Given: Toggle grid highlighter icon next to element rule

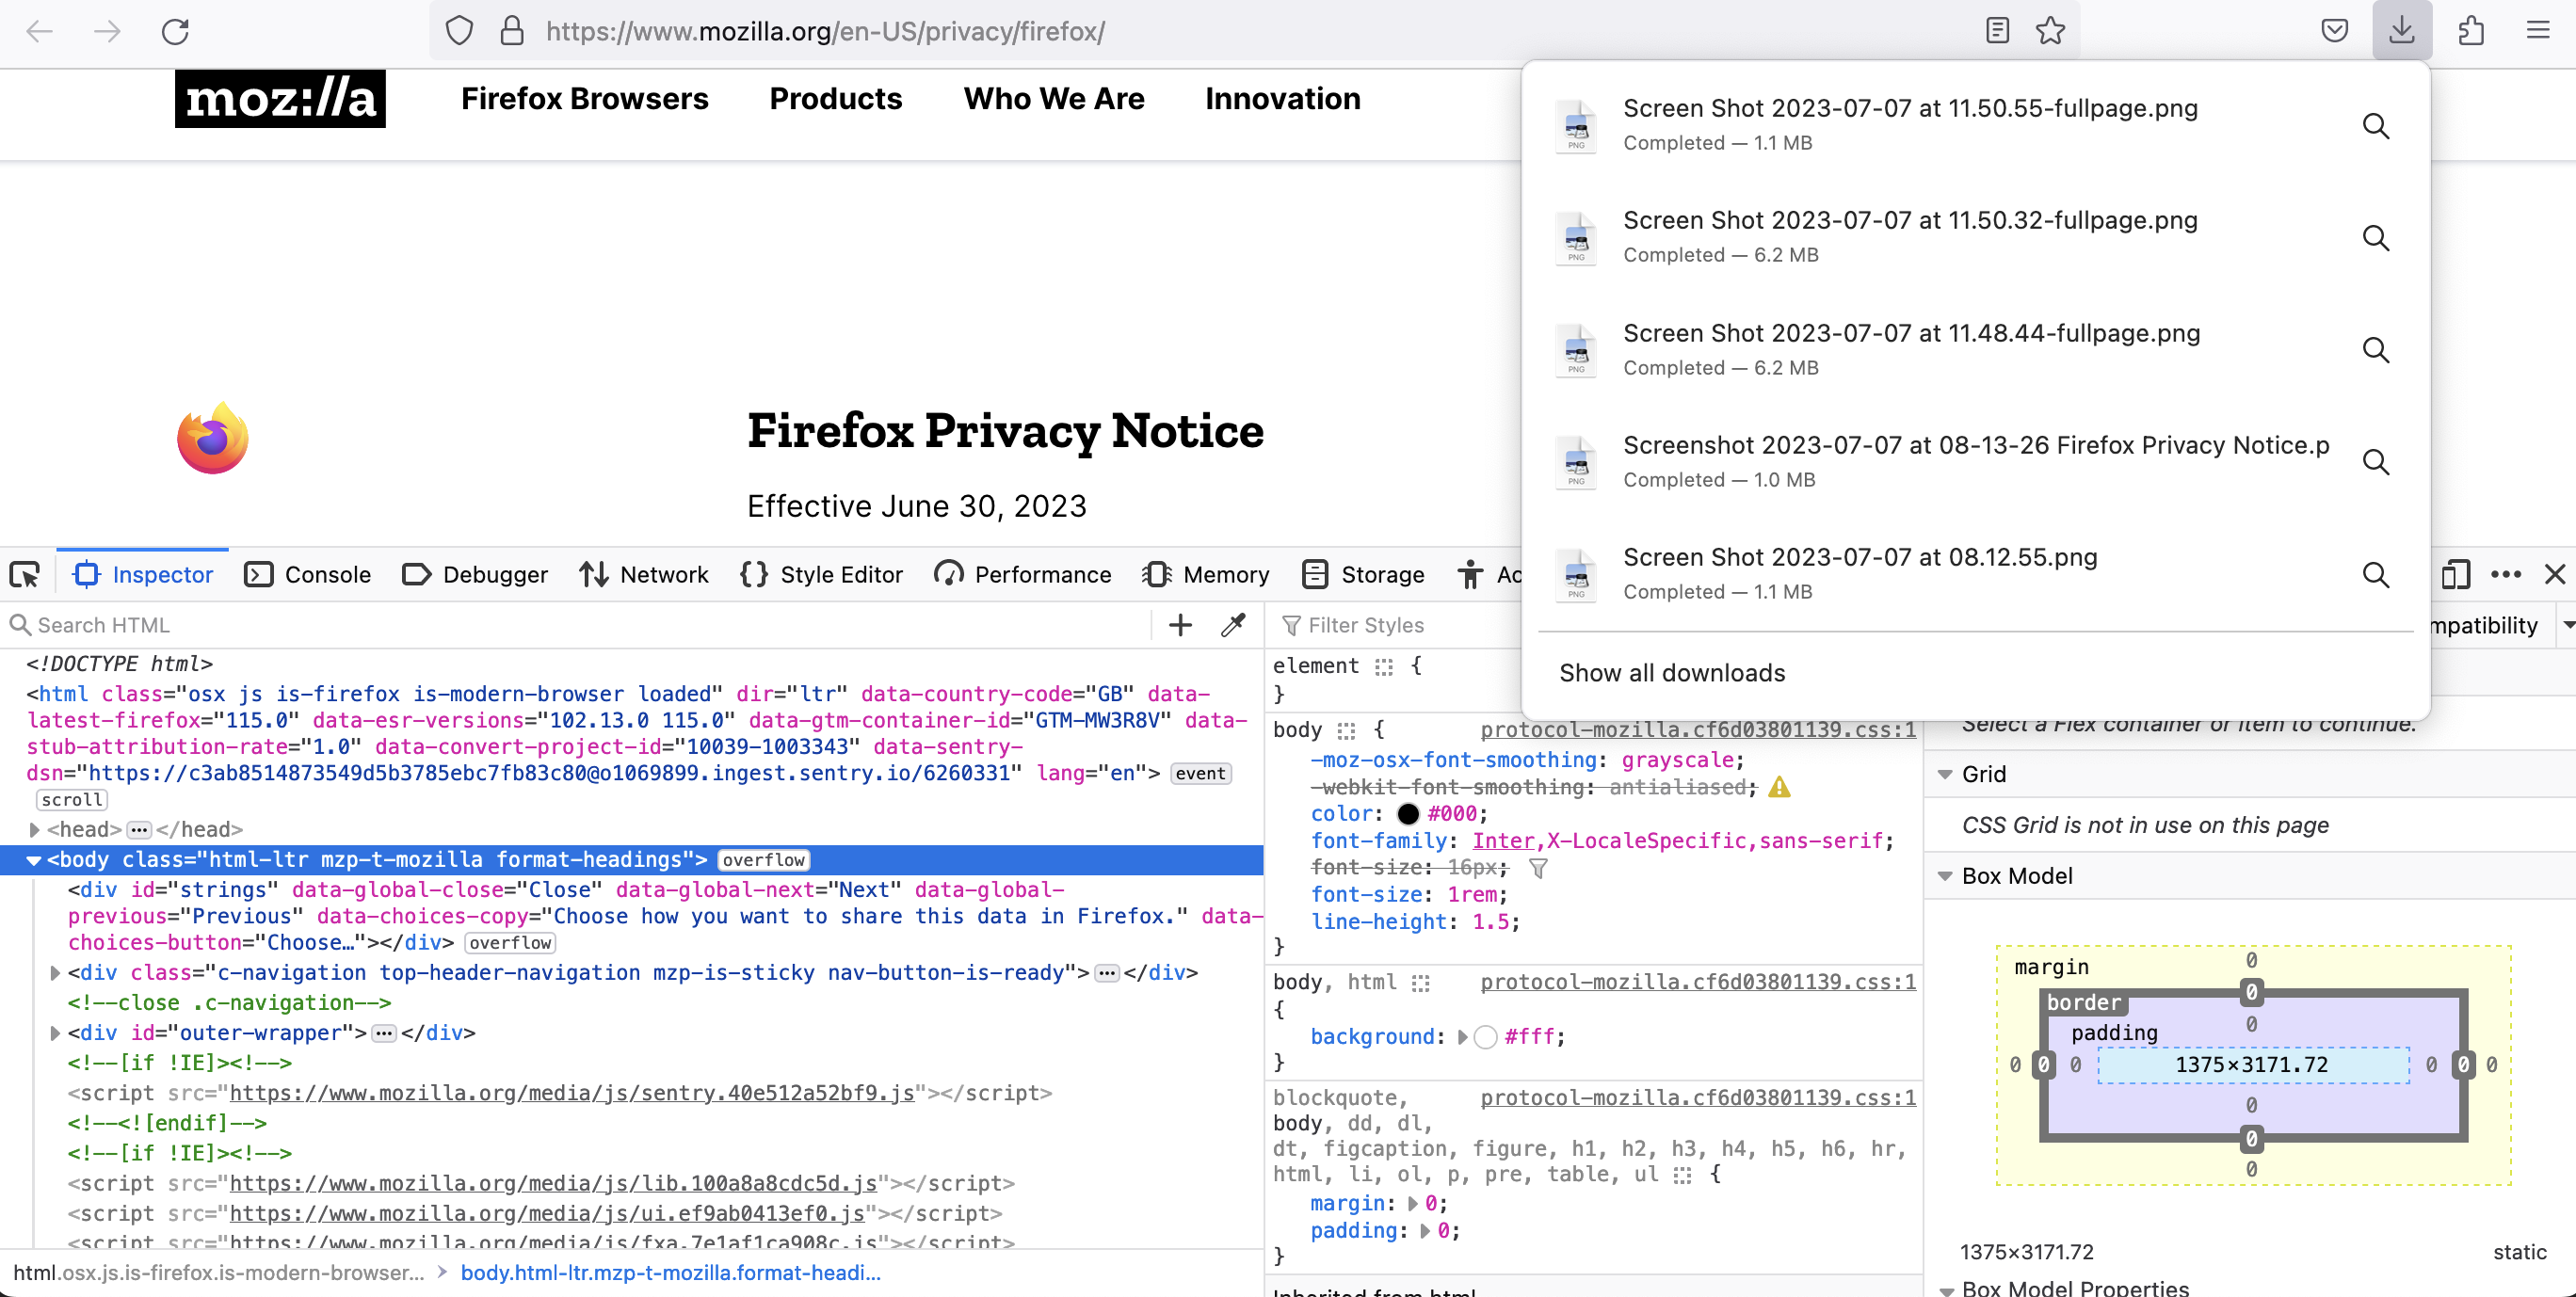Looking at the screenshot, I should (1384, 667).
